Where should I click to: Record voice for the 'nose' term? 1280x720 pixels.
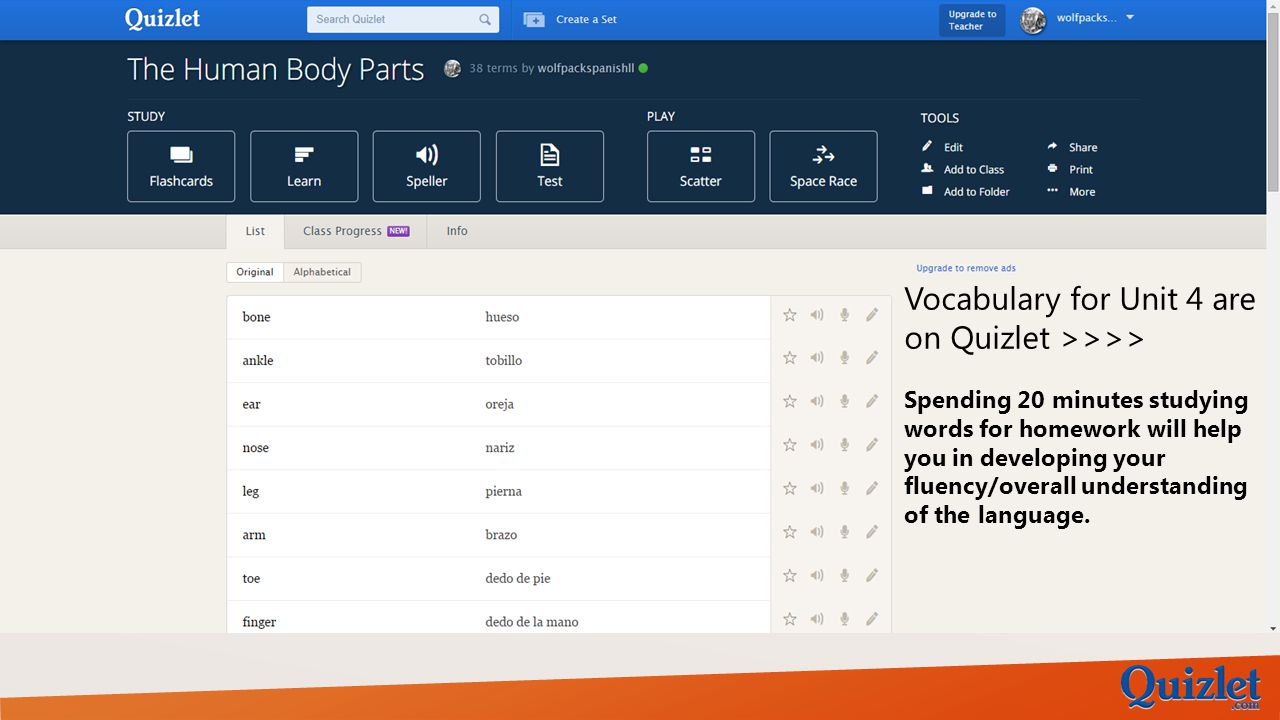click(x=844, y=445)
